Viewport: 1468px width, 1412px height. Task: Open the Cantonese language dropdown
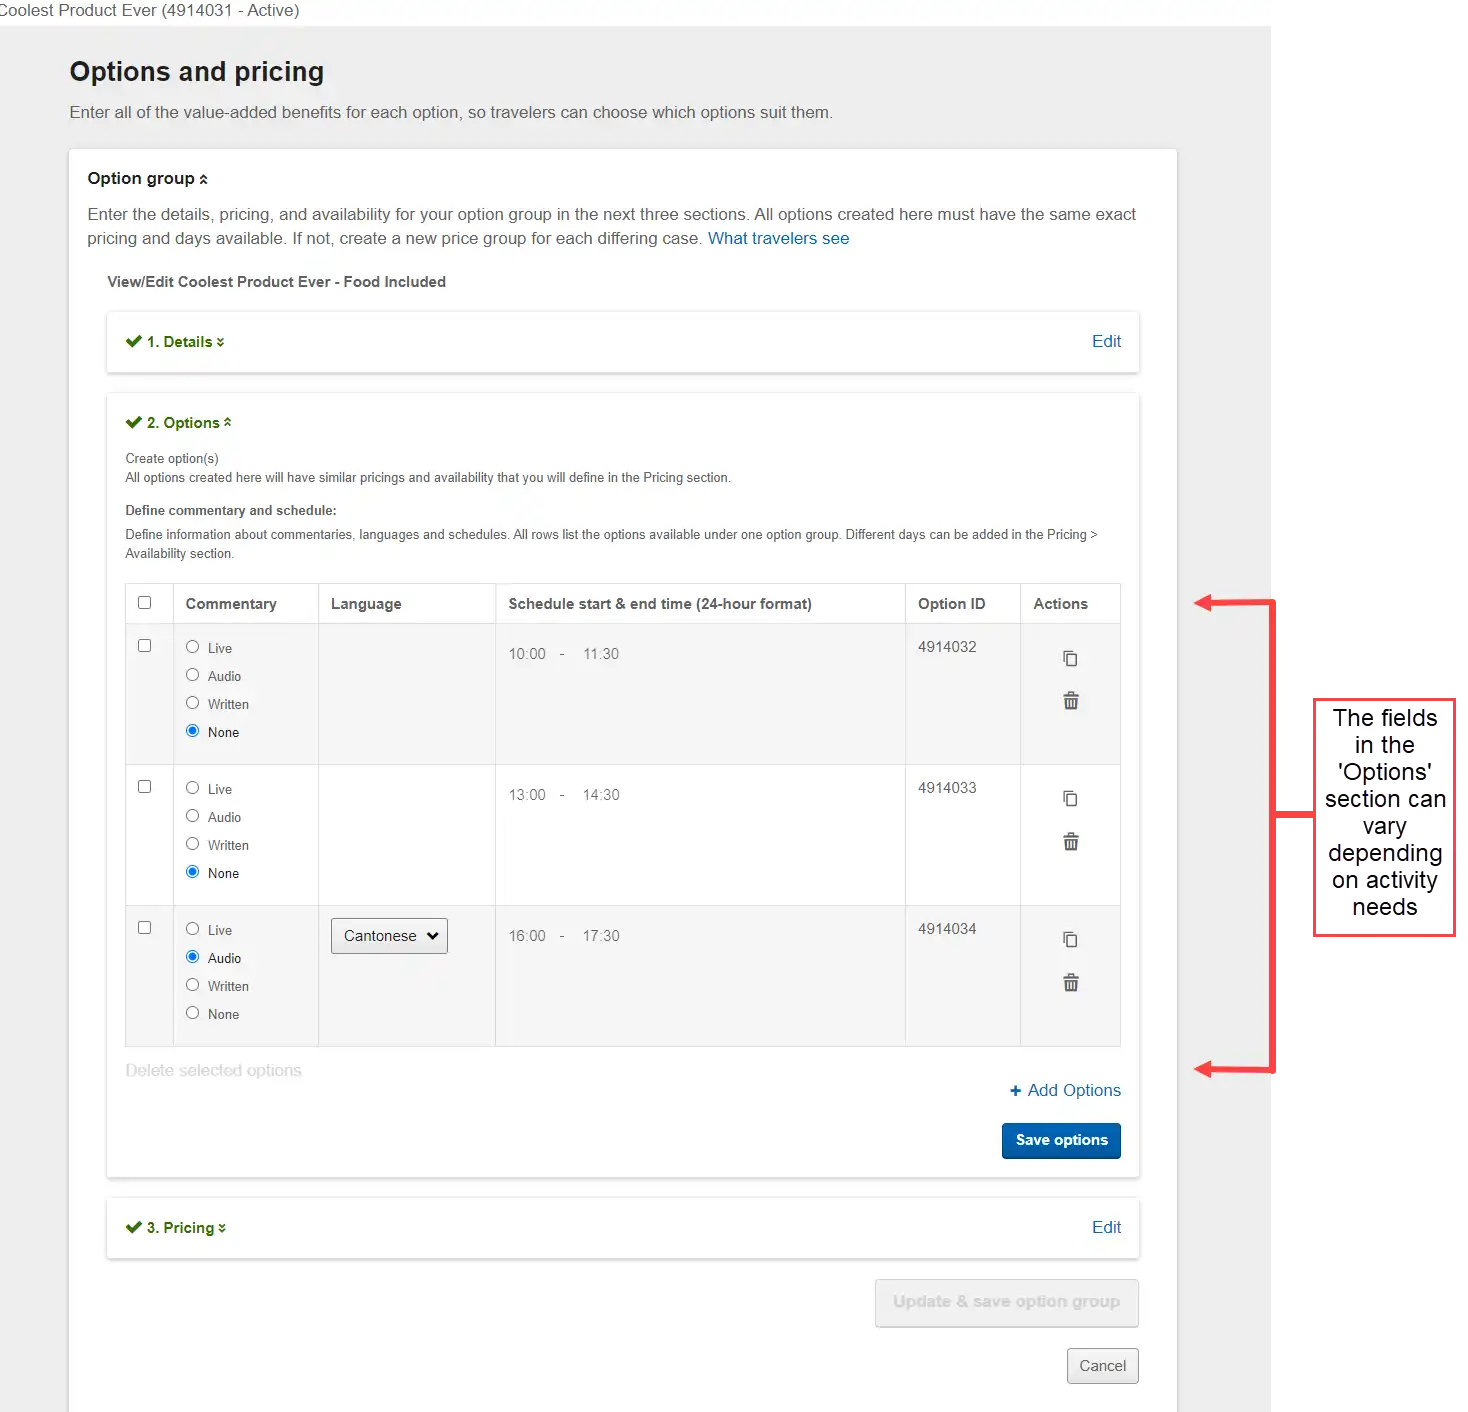389,936
